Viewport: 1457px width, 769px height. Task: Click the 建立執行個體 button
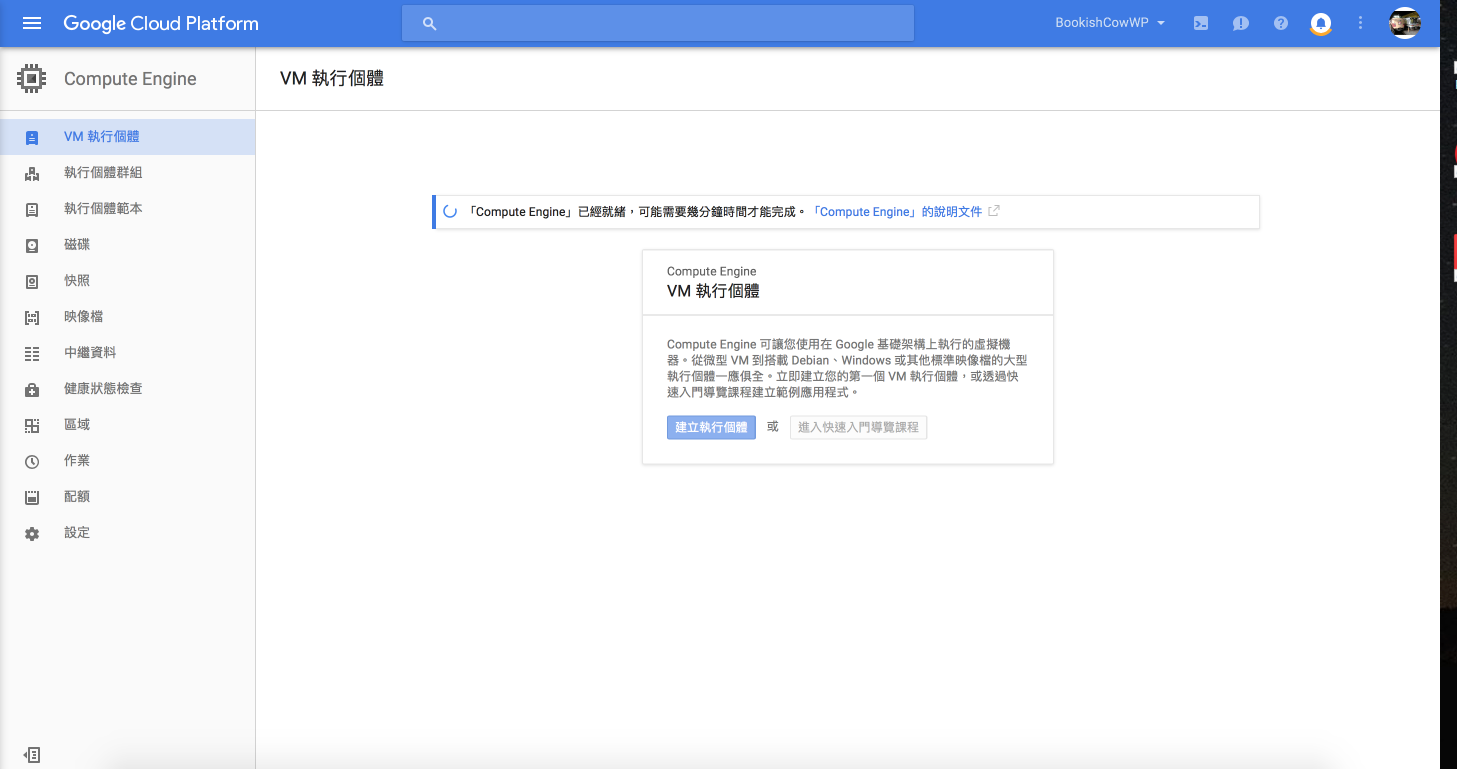pyautogui.click(x=711, y=428)
